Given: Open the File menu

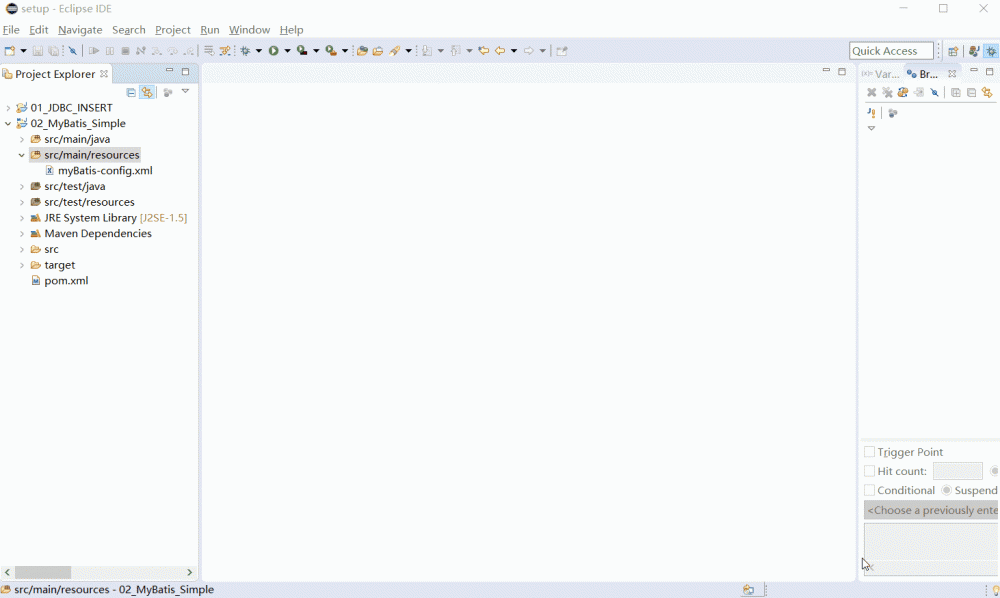Looking at the screenshot, I should click(x=11, y=30).
